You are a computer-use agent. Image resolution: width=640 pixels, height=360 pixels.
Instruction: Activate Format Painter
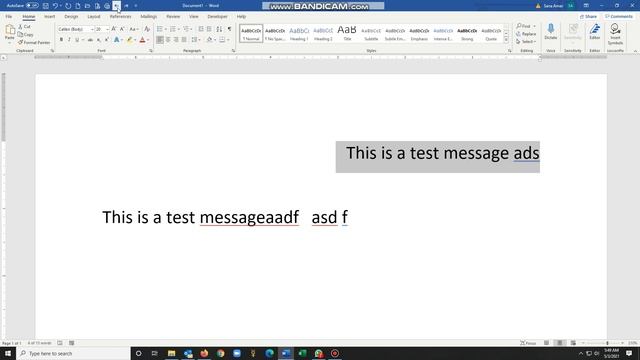[34, 42]
